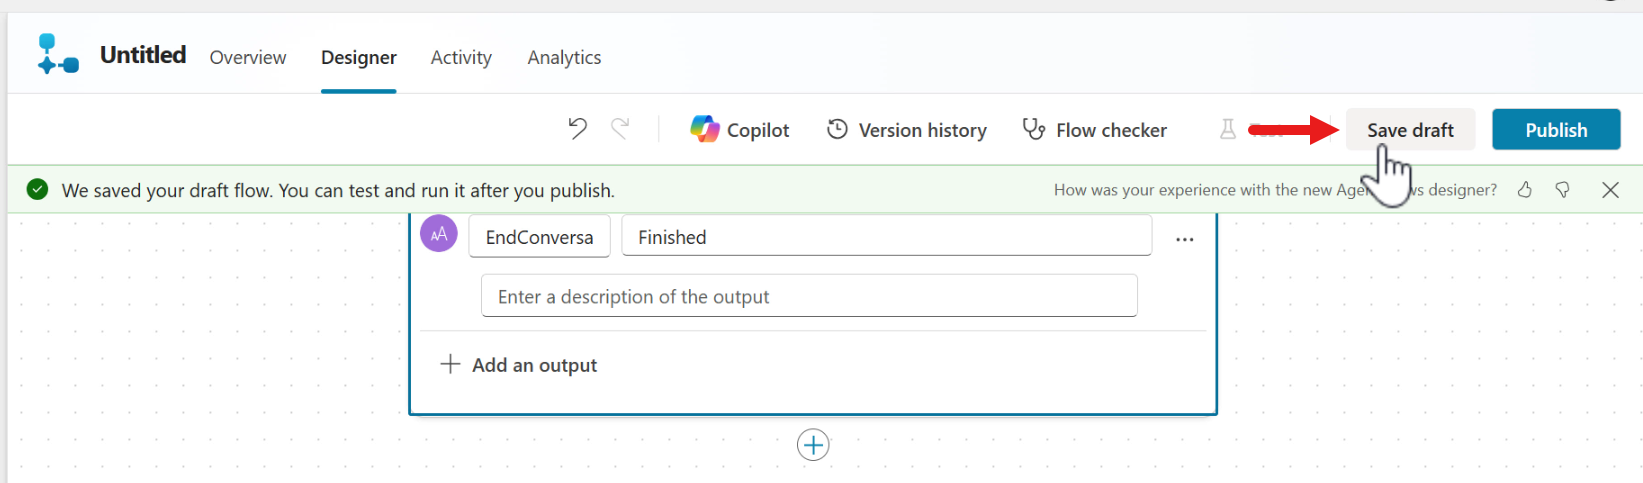Image resolution: width=1643 pixels, height=483 pixels.
Task: Click Add an output
Action: pos(520,365)
